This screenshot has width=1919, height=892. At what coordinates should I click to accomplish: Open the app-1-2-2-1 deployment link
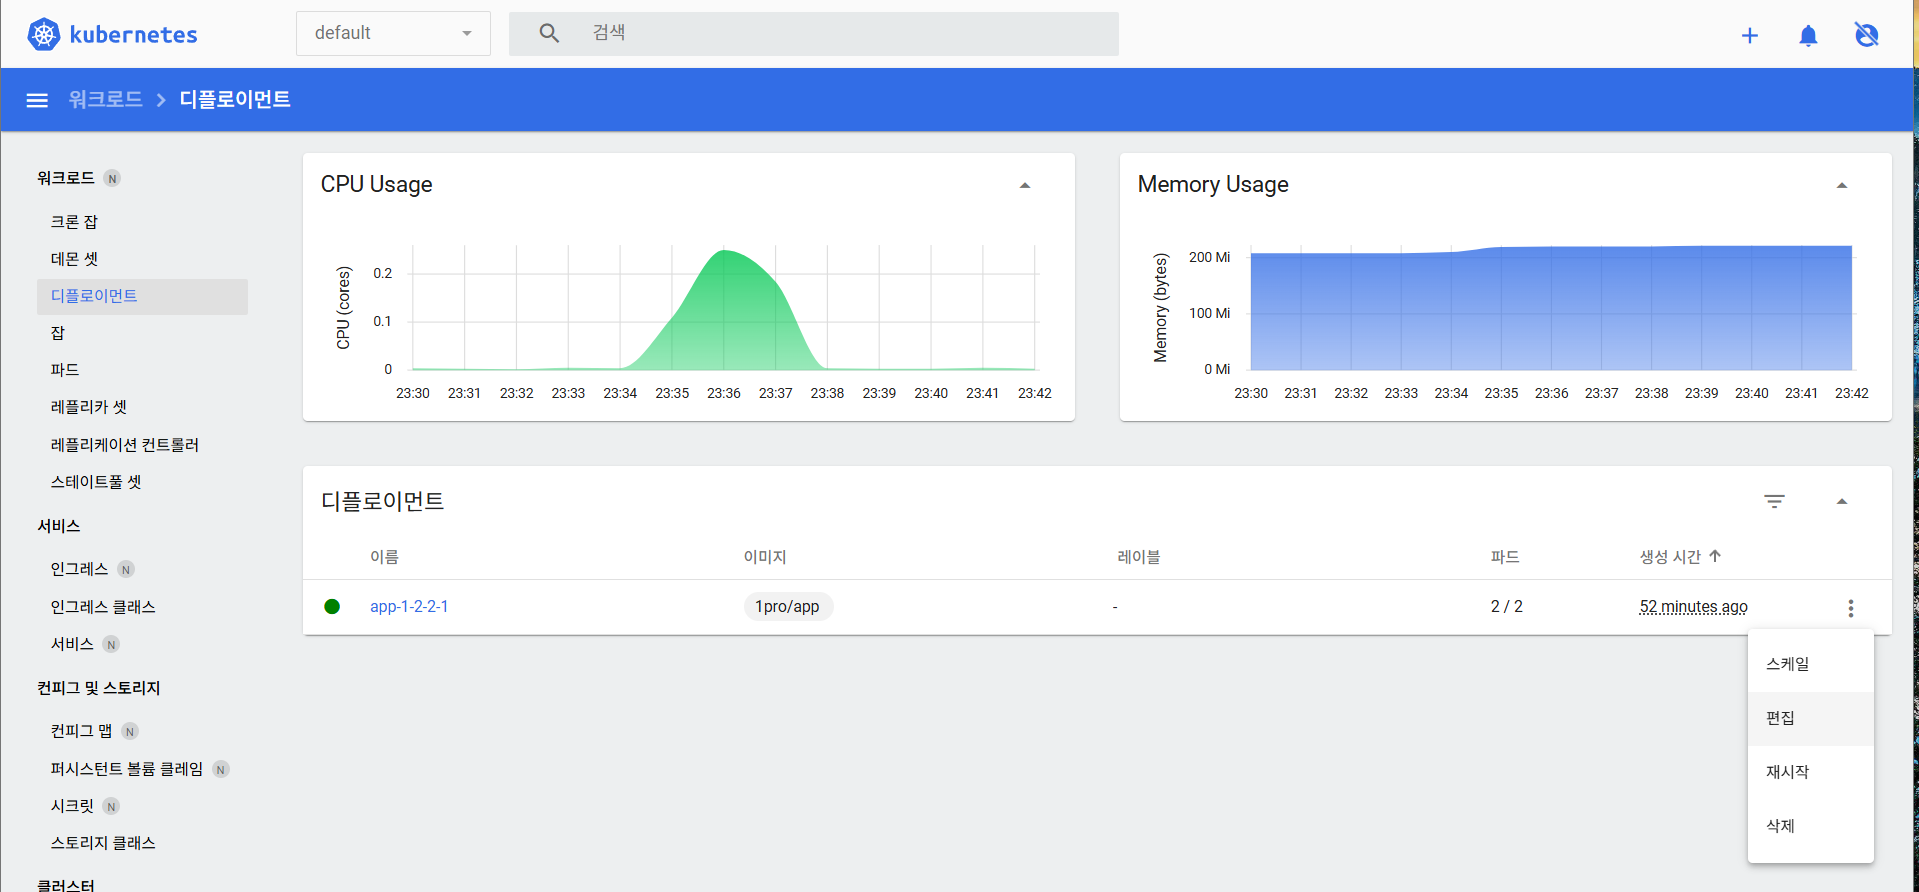coord(409,607)
